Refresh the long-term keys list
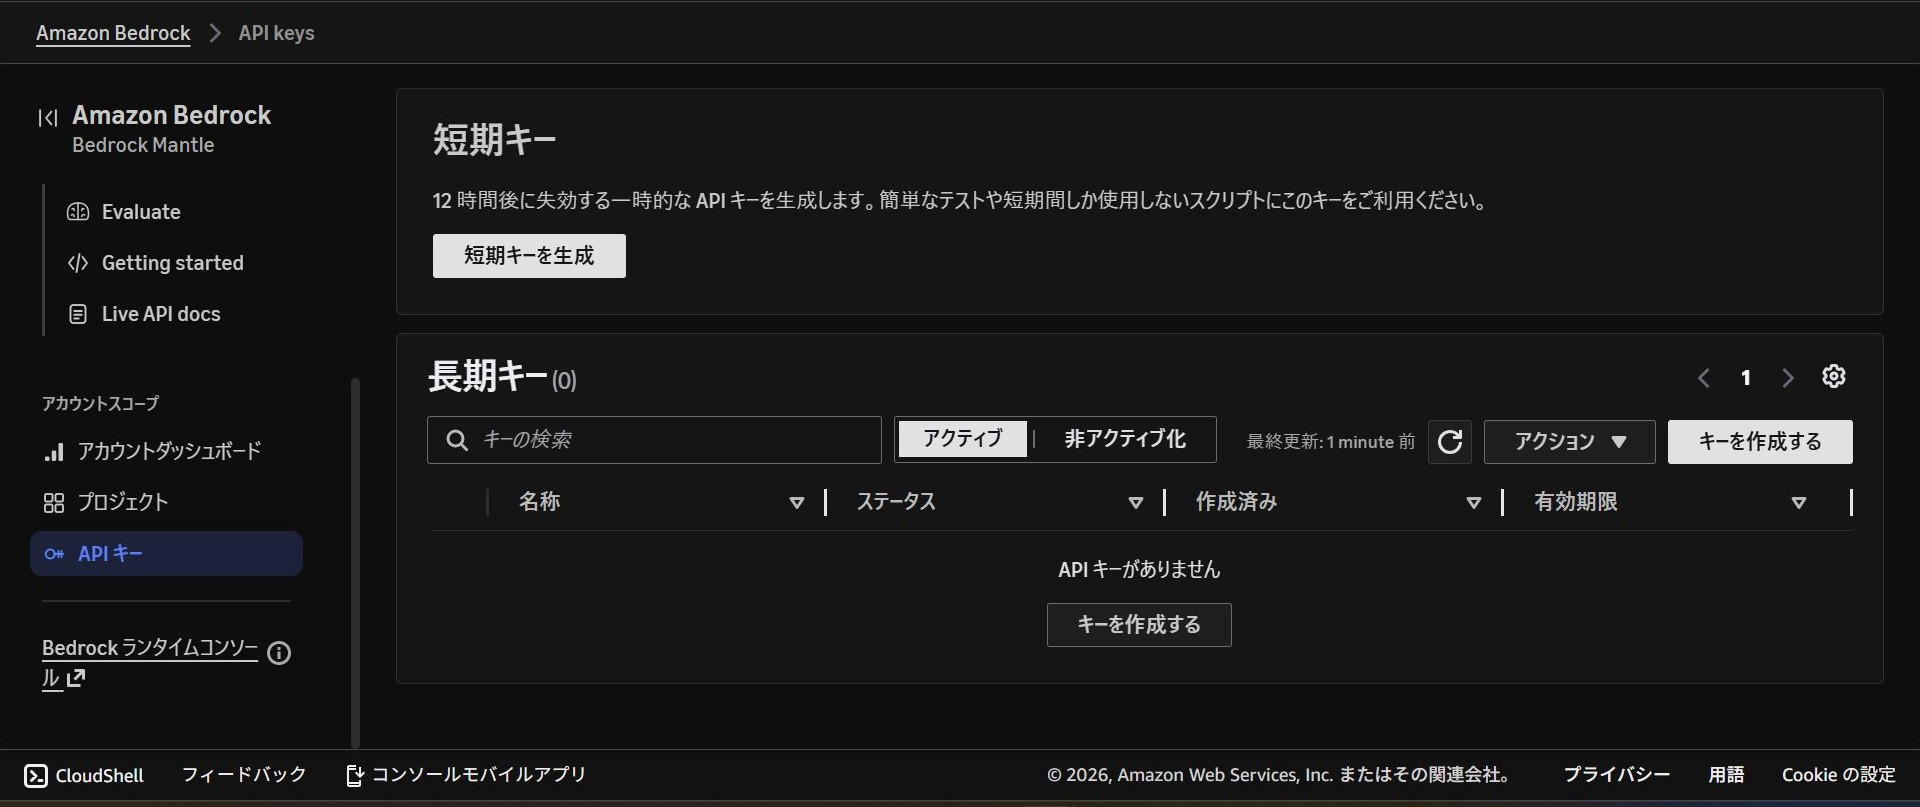The image size is (1920, 807). click(1450, 441)
